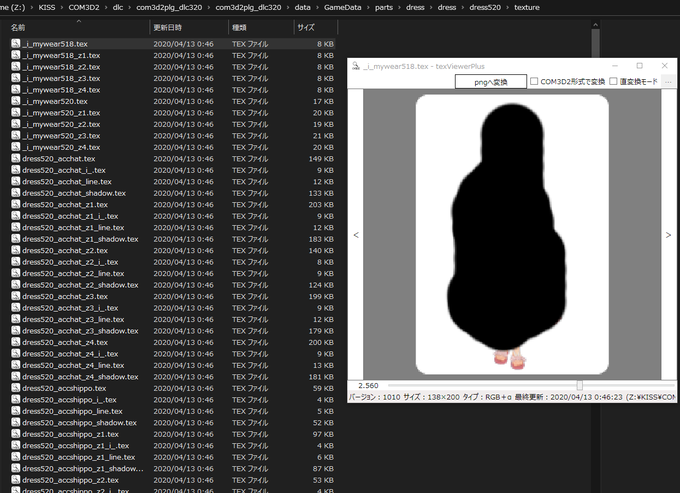Click the file icon of dress520_accshippo_z2.tex
The width and height of the screenshot is (680, 493).
(16, 480)
